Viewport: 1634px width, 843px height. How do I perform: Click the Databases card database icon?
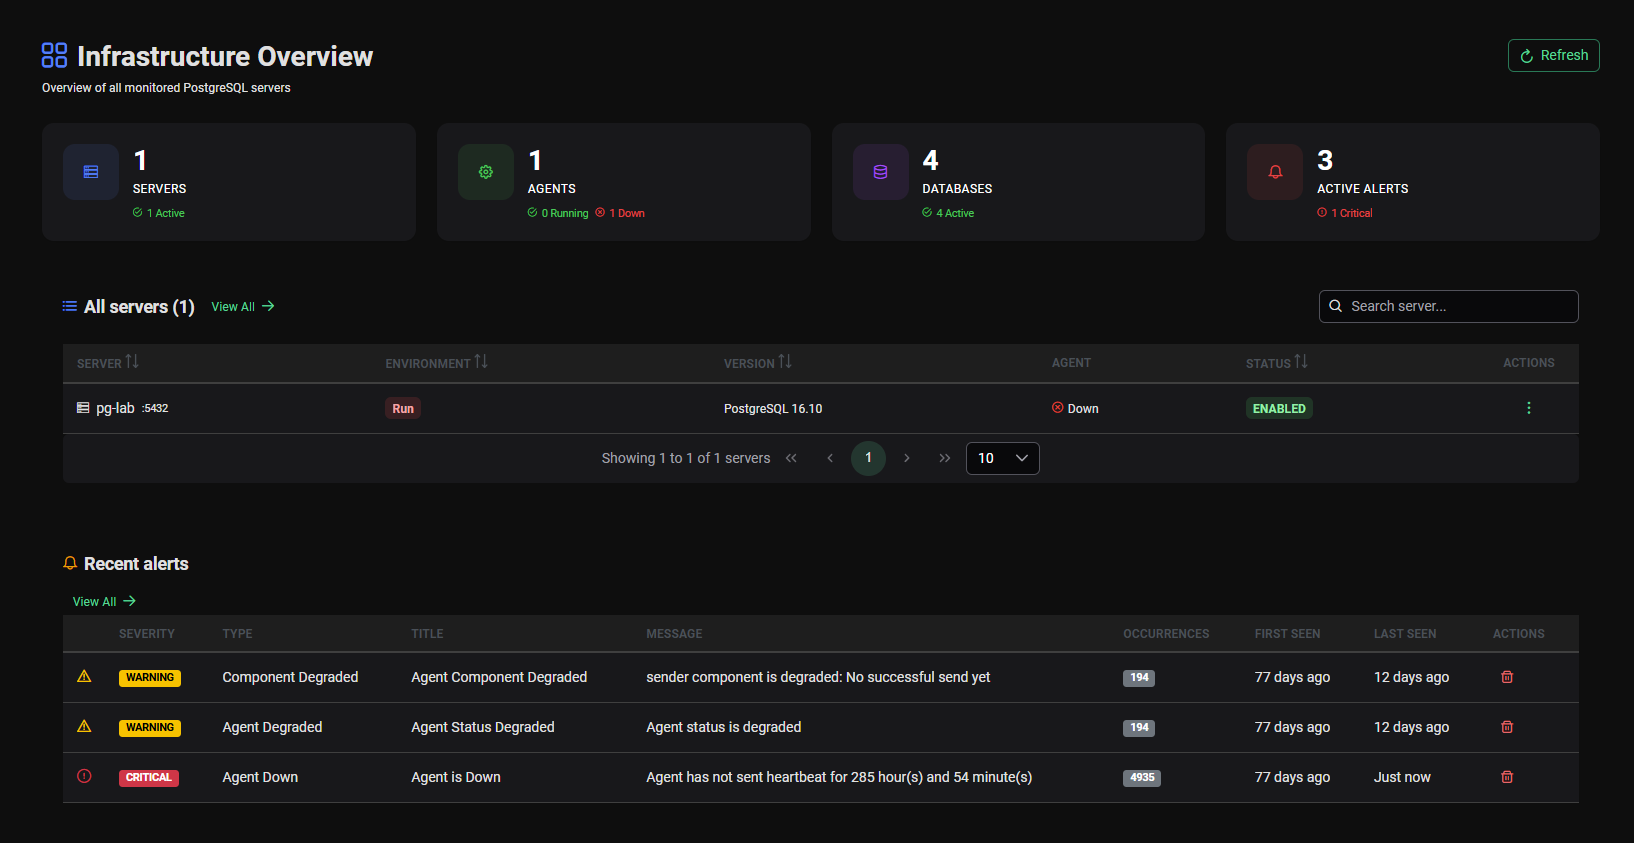tap(881, 172)
